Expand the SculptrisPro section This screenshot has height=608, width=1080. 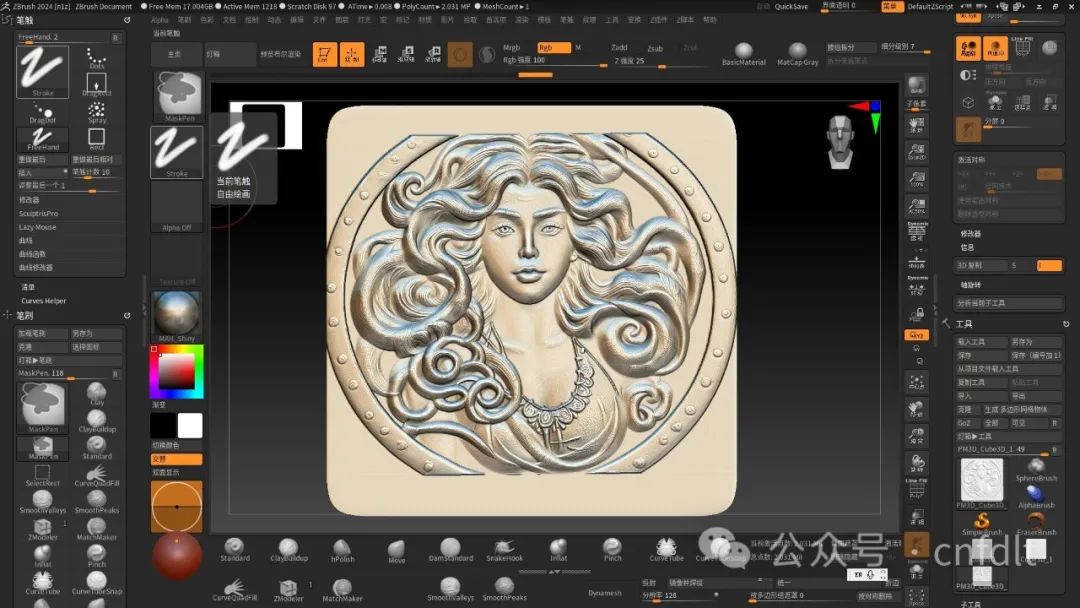(x=39, y=213)
